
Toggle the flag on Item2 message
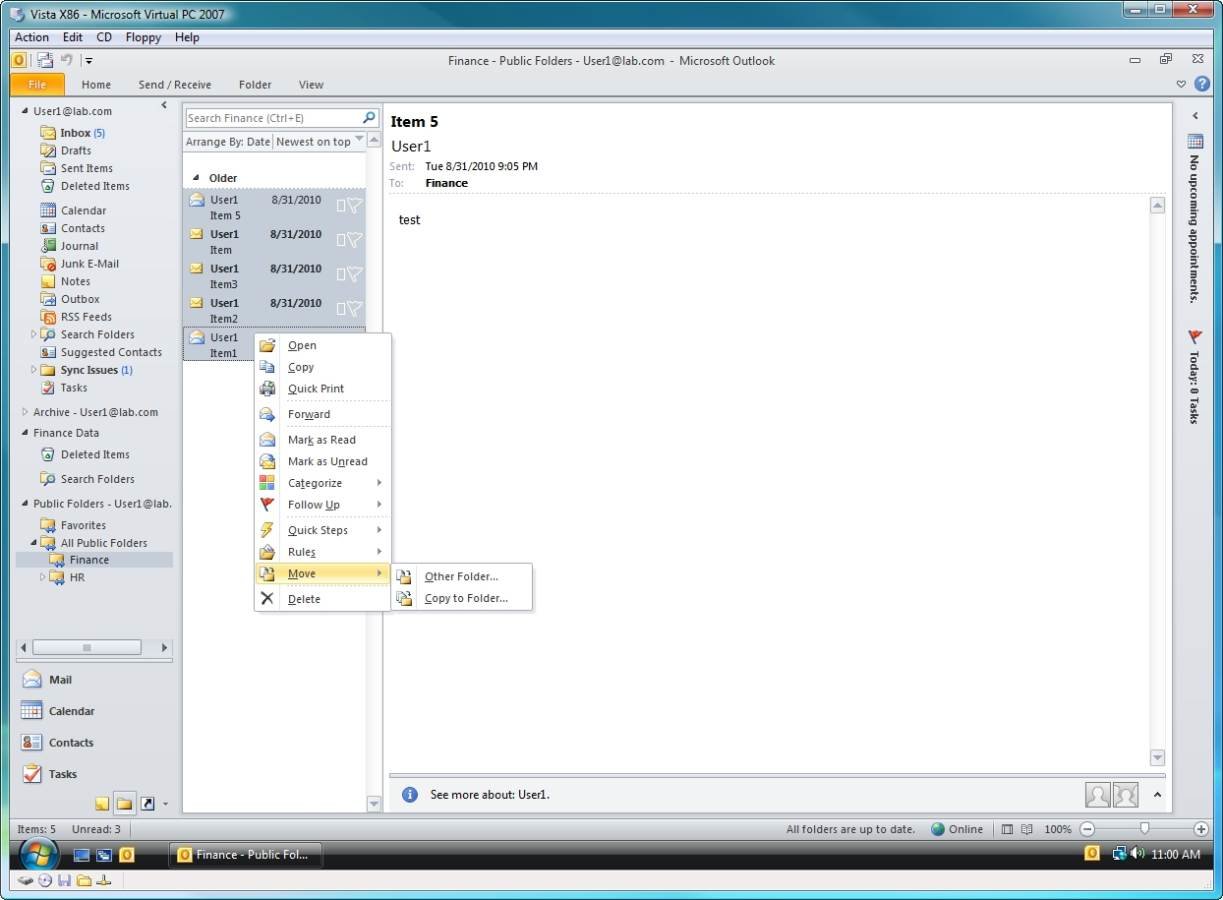[x=354, y=309]
